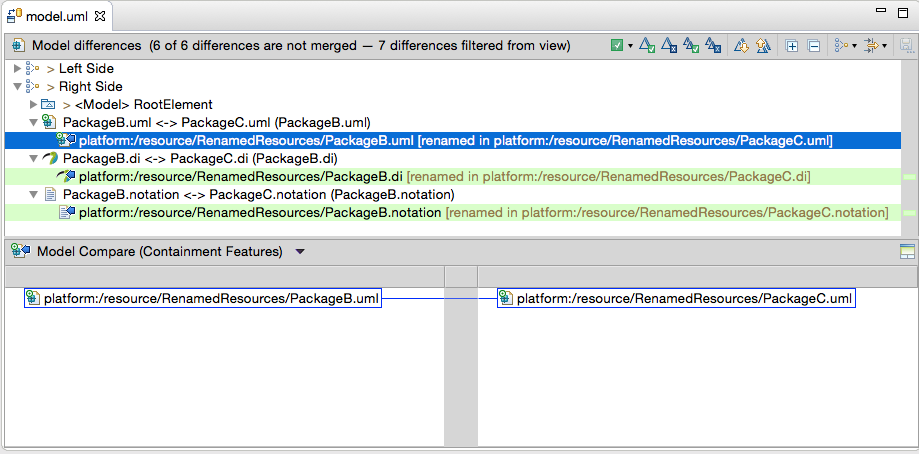Click the Reject single change toolbar icon
The image size is (919, 454).
[x=670, y=46]
